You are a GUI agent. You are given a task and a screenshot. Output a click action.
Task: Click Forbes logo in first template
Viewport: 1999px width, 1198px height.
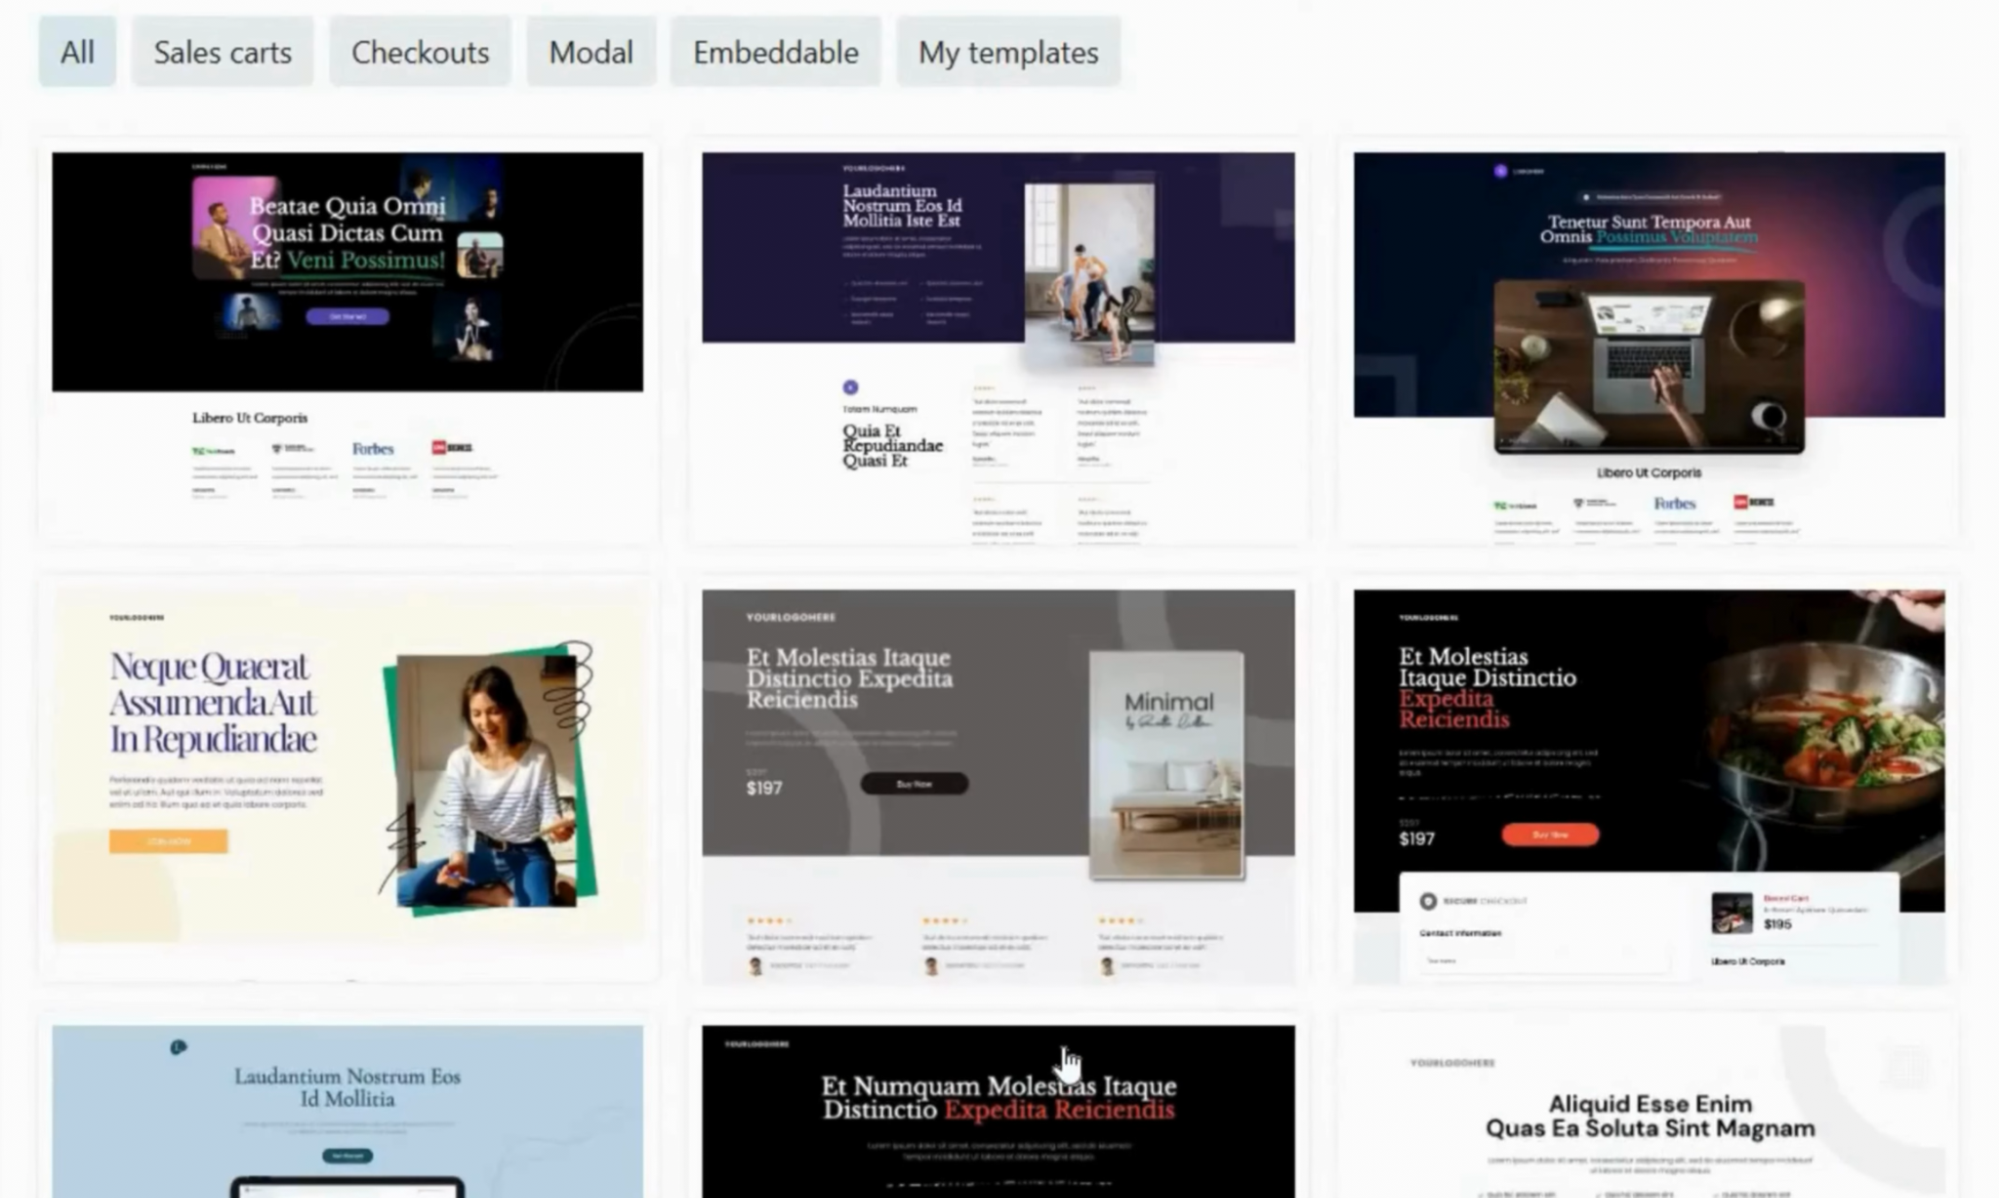point(372,449)
